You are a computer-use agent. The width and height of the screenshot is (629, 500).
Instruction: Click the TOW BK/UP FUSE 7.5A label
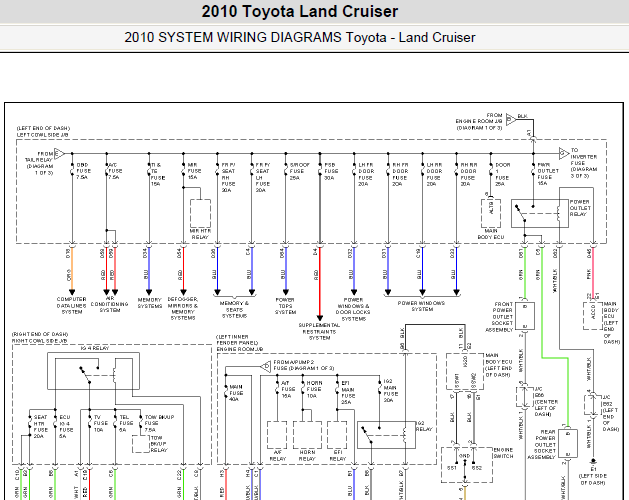pos(159,423)
